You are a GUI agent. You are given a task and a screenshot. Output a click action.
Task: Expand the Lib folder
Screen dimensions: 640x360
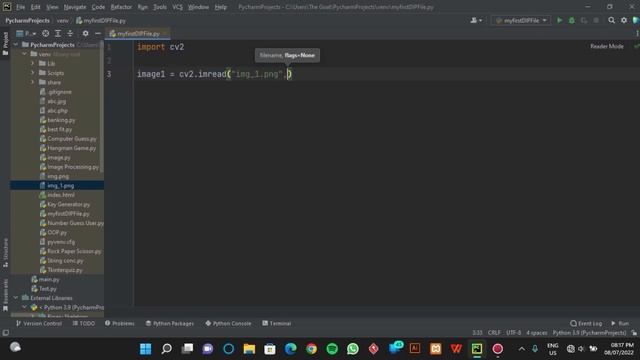[x=33, y=63]
